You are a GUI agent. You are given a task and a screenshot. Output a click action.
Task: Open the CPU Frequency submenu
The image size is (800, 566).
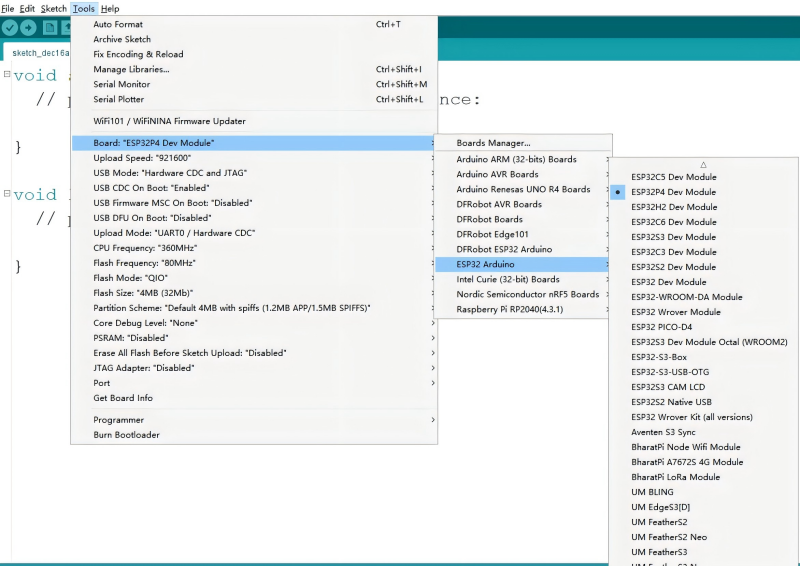coord(140,248)
